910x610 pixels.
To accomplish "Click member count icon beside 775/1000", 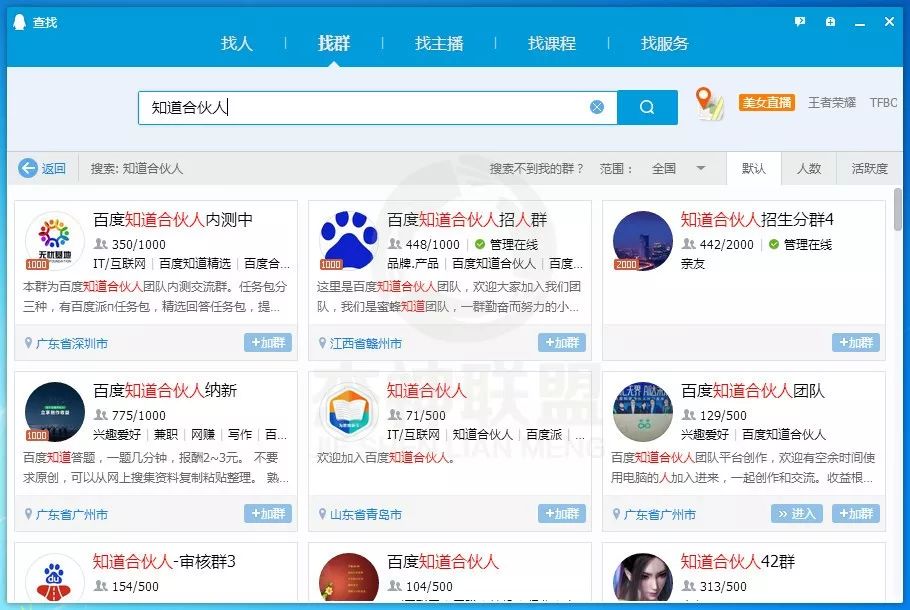I will (101, 415).
